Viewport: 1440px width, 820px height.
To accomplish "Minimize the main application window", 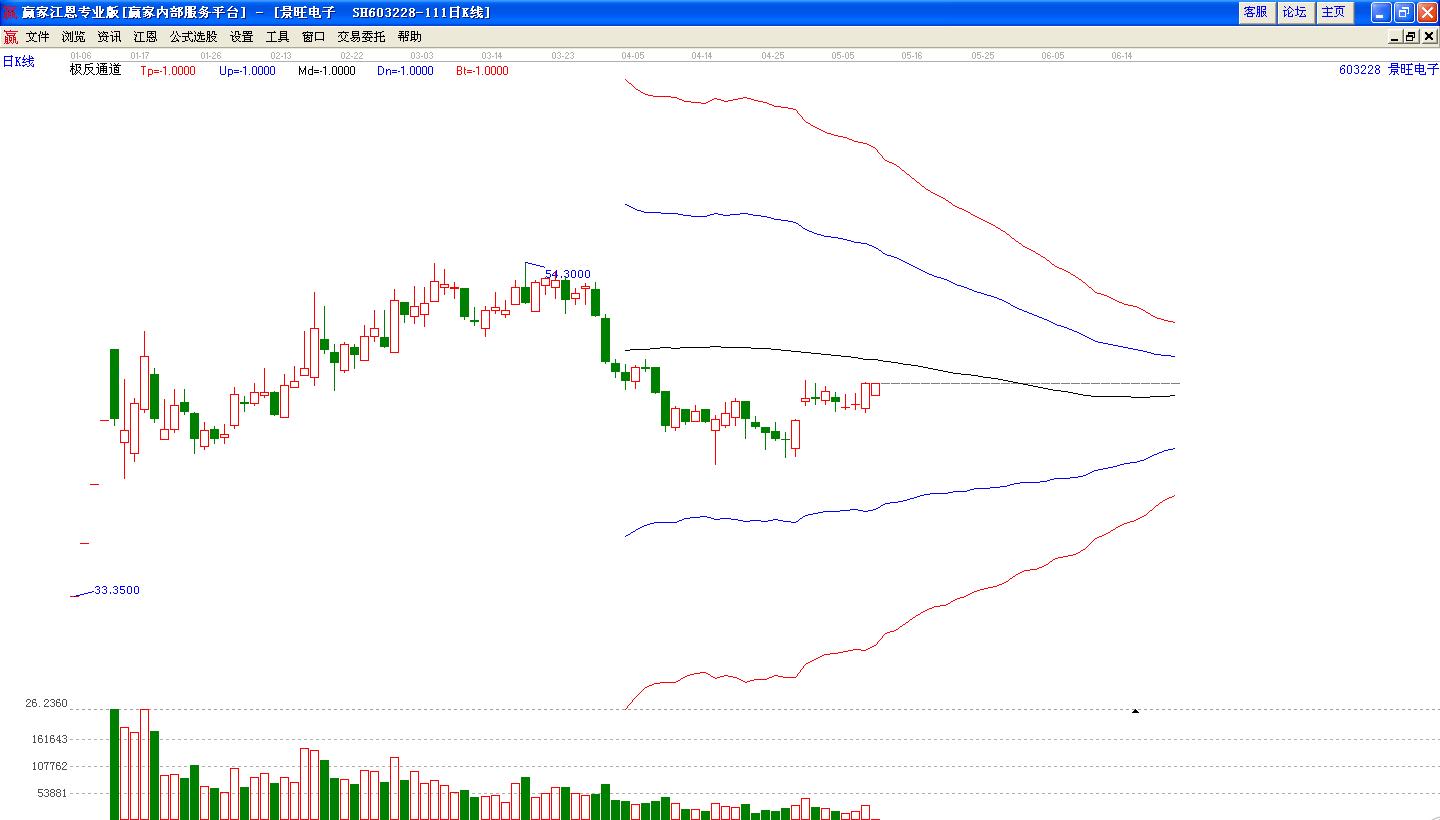I will 1381,12.
